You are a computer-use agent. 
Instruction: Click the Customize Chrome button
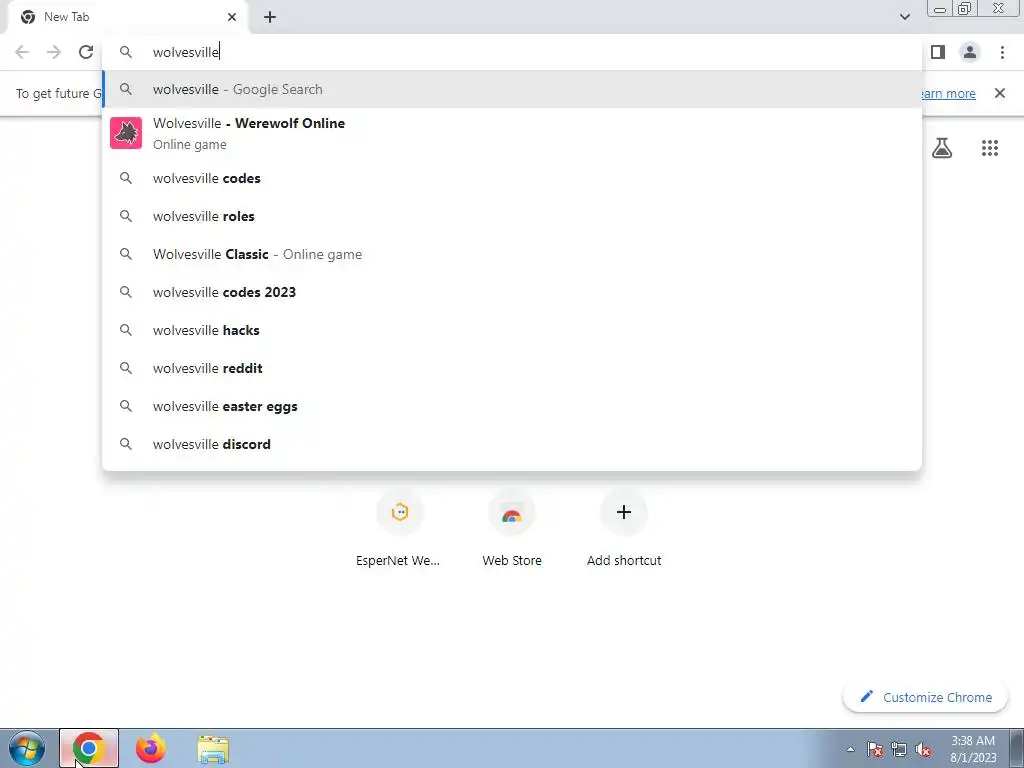(x=925, y=697)
